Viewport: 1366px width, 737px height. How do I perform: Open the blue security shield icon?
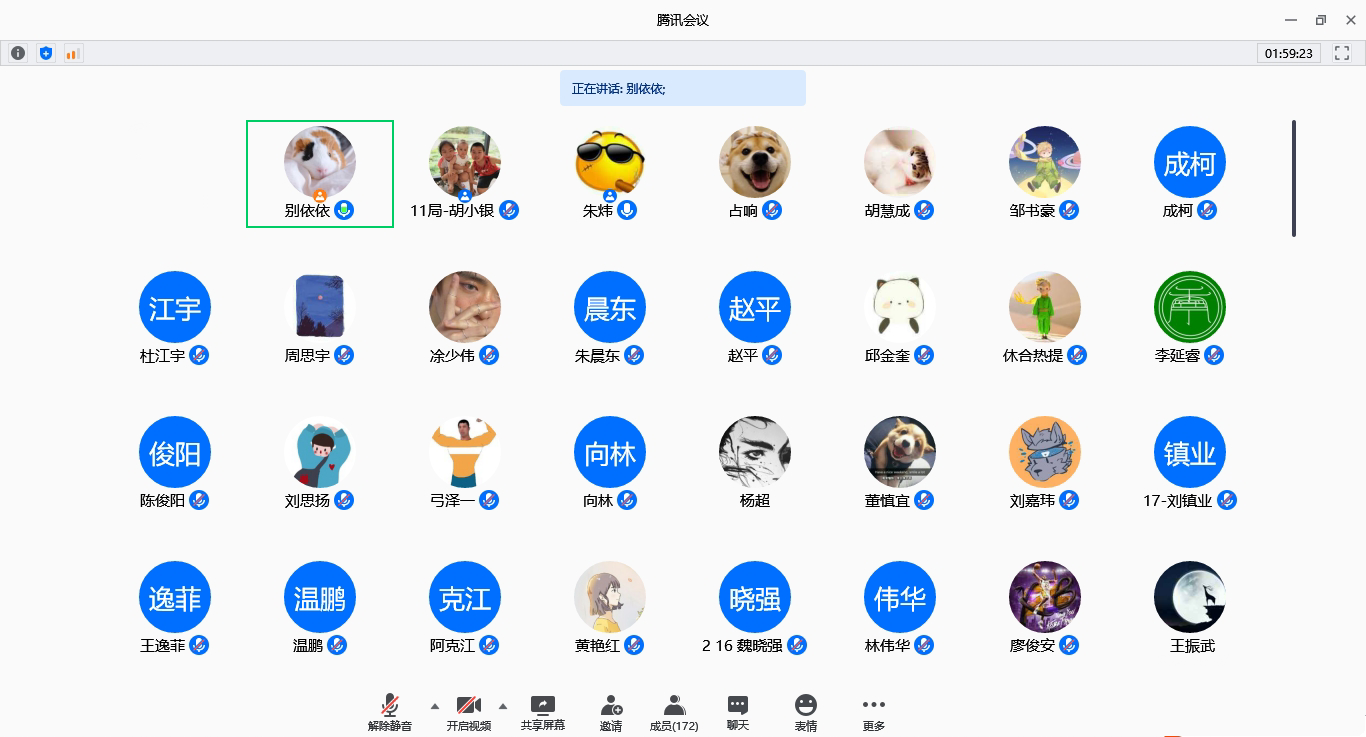[x=45, y=53]
